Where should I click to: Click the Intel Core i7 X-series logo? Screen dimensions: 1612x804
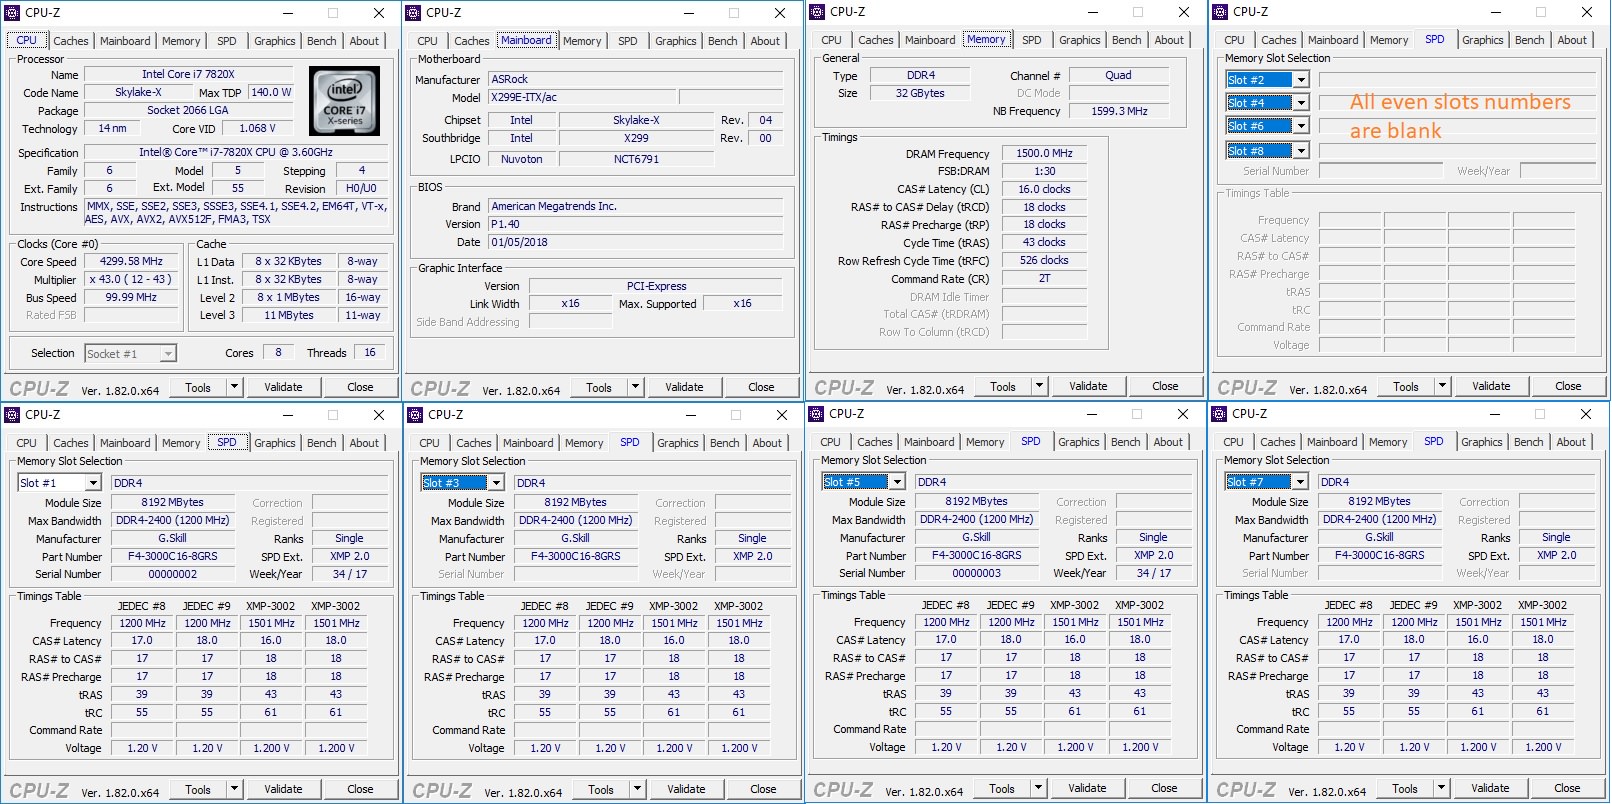click(344, 101)
